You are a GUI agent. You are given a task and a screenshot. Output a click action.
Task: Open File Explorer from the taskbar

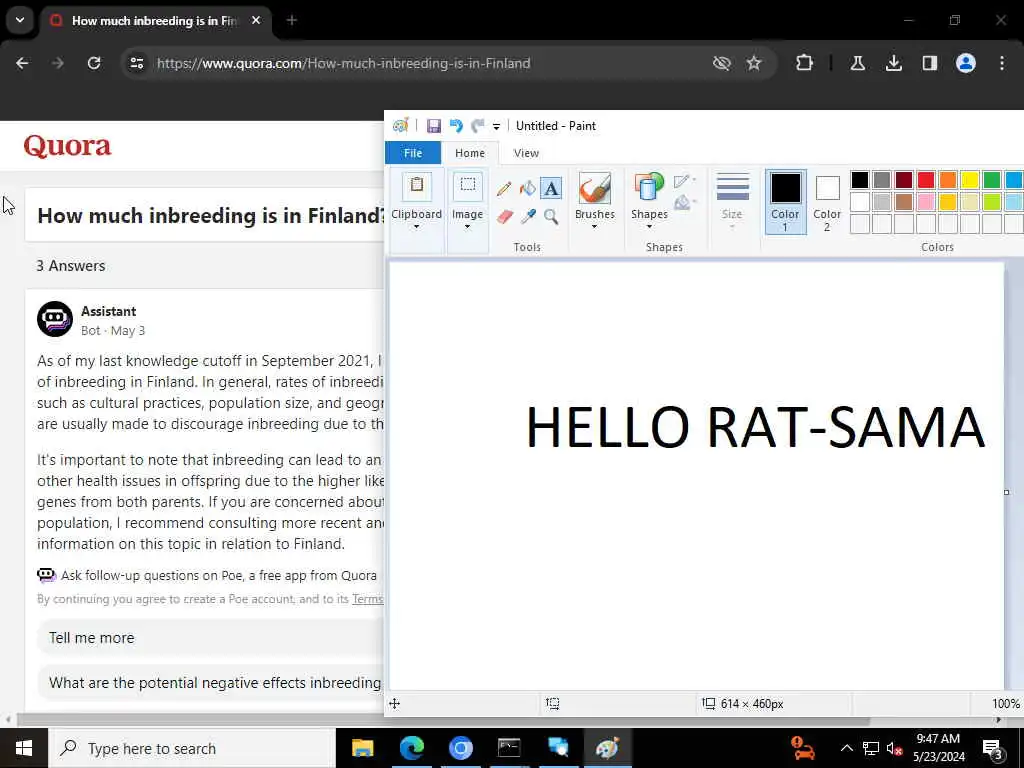click(x=362, y=748)
